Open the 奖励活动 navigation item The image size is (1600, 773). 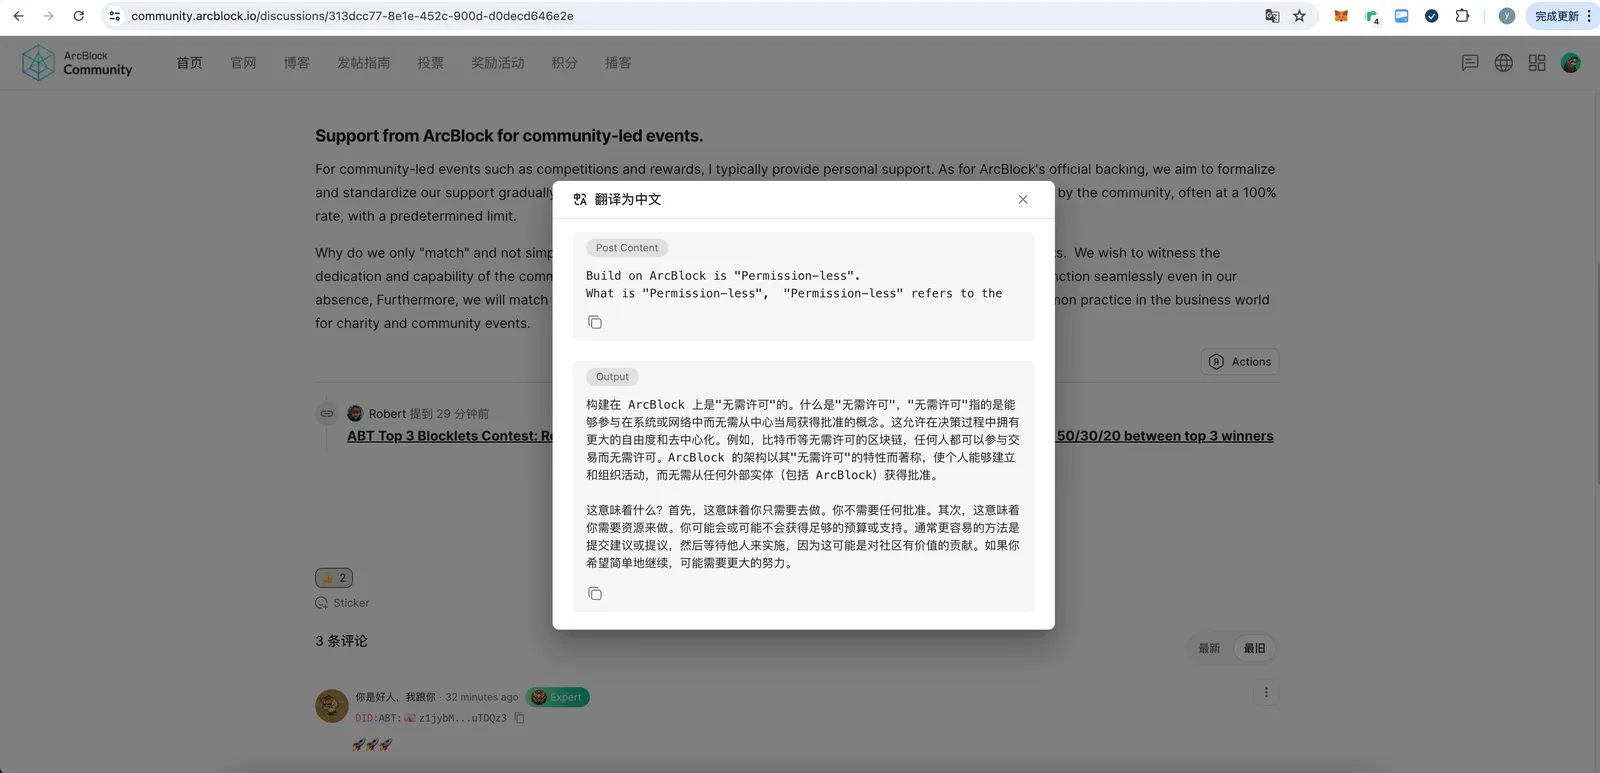pos(497,63)
